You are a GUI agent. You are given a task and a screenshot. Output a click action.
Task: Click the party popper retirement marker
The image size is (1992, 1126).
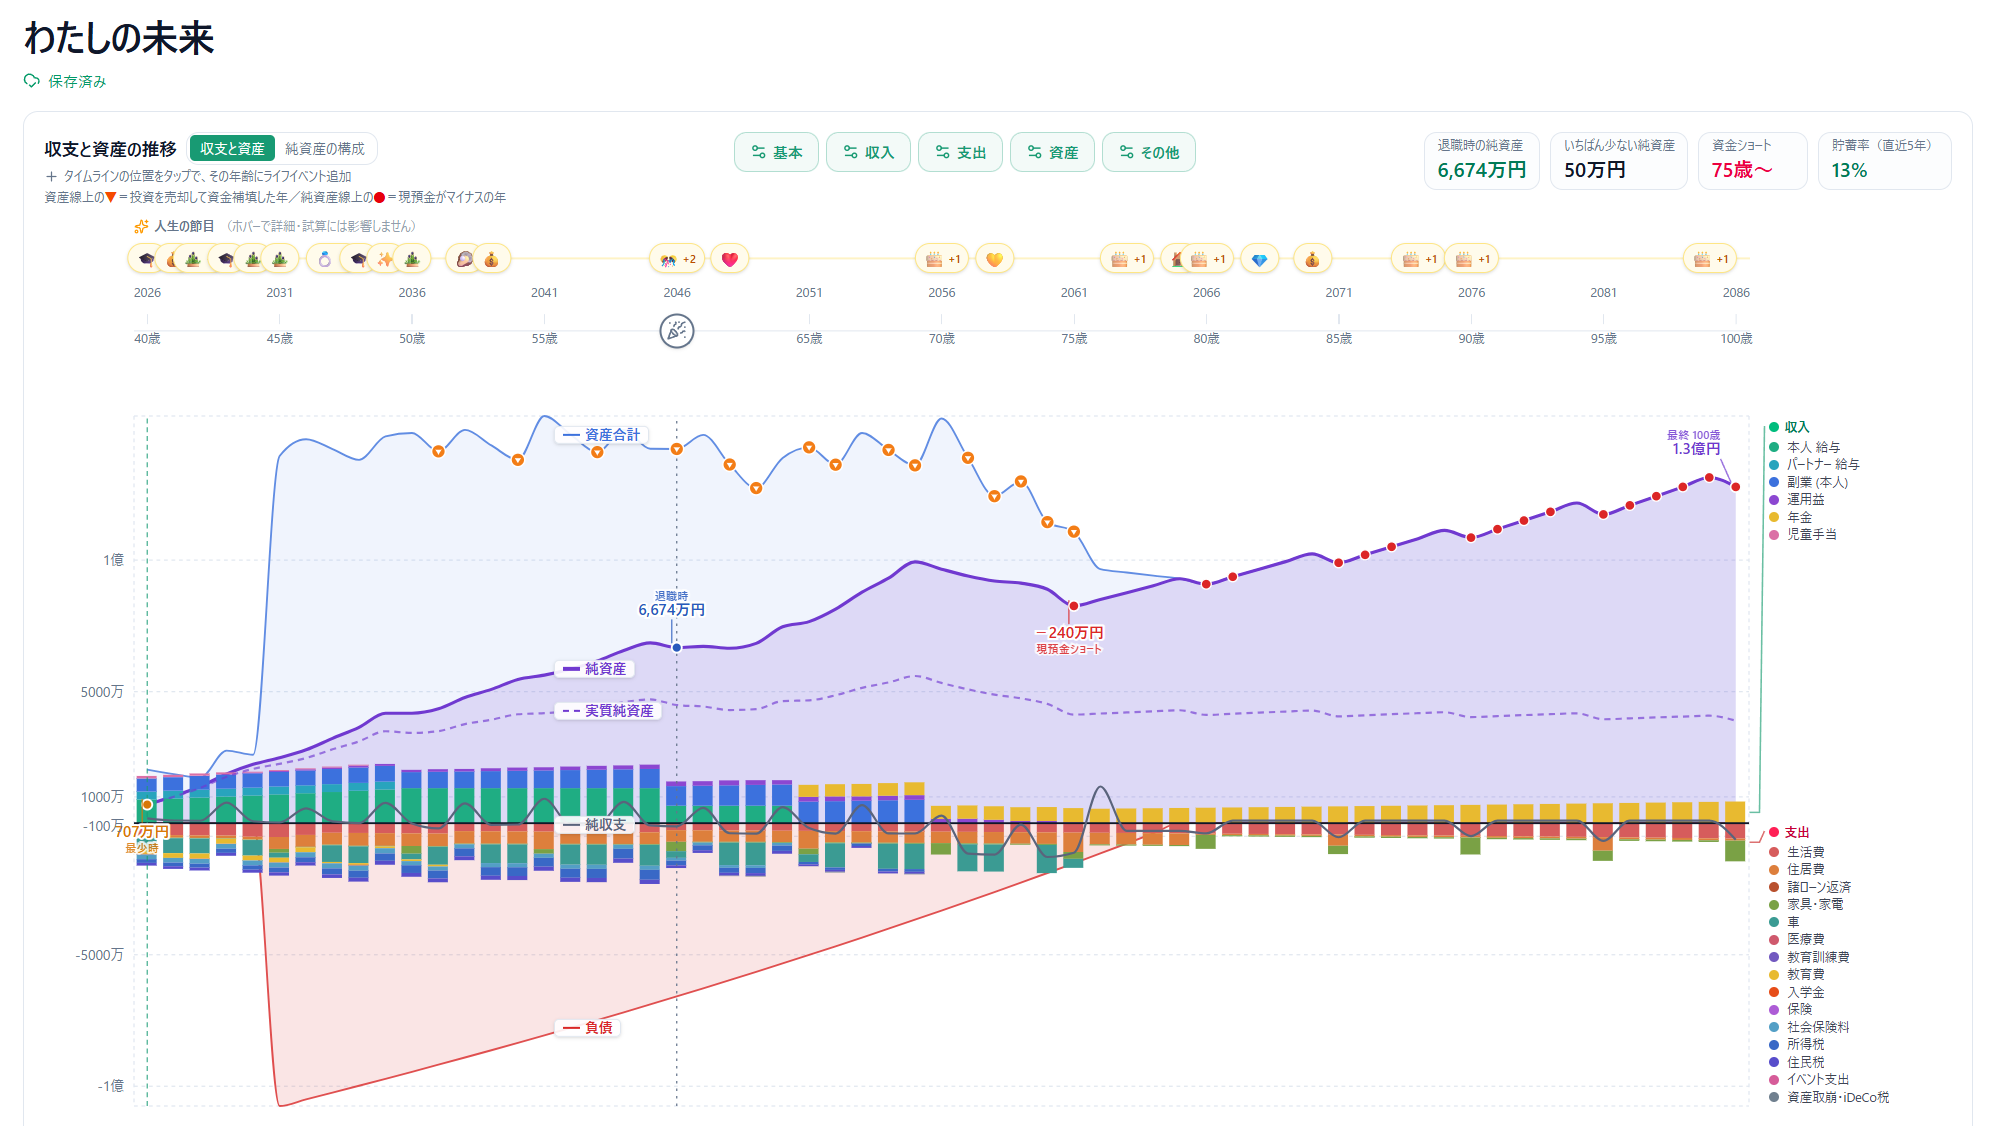coord(677,331)
